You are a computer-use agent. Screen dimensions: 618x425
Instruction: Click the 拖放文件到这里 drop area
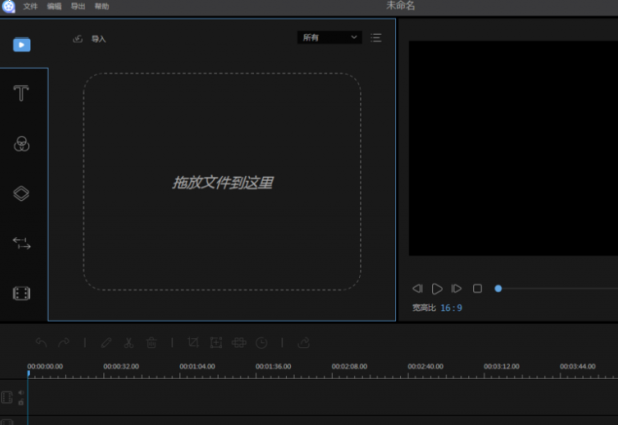click(x=222, y=182)
